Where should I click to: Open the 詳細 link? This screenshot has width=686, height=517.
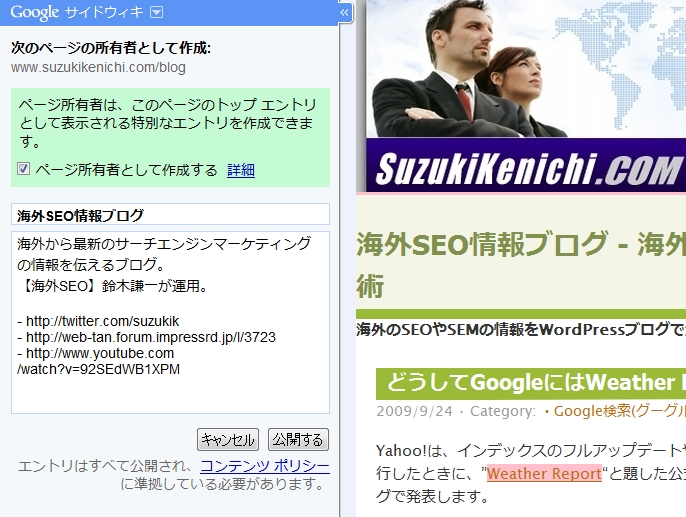pyautogui.click(x=241, y=170)
